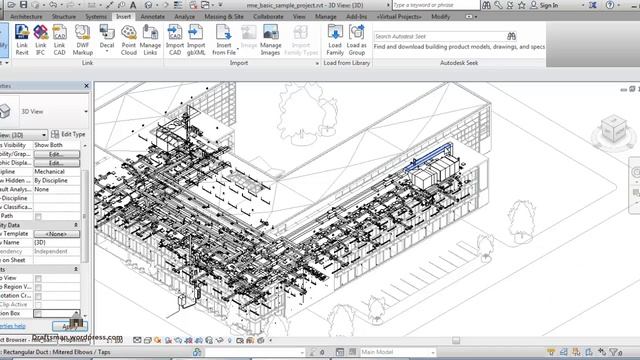Viewport: 640px width, 360px height.
Task: Toggle the Crop View checkbox
Action: [38, 278]
